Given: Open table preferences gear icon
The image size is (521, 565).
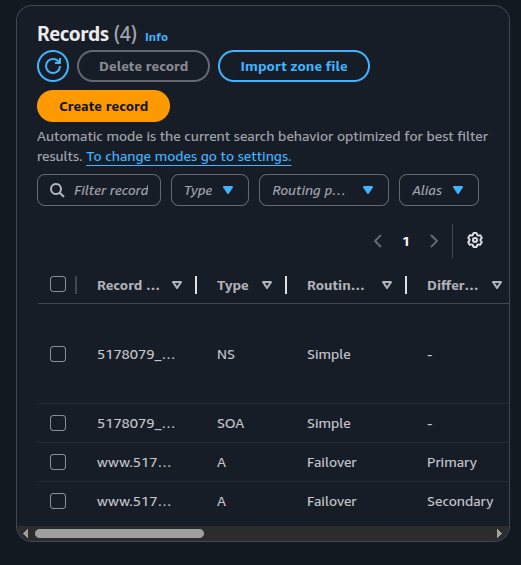Looking at the screenshot, I should 475,240.
